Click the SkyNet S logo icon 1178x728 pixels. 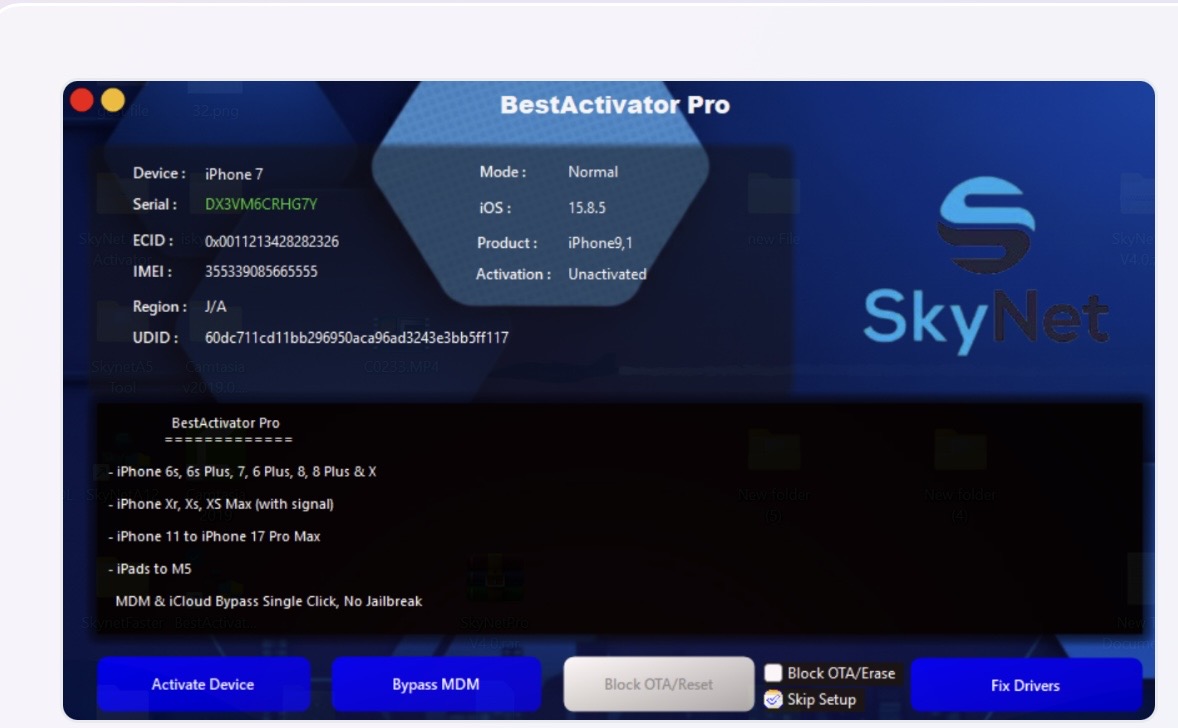[x=986, y=226]
